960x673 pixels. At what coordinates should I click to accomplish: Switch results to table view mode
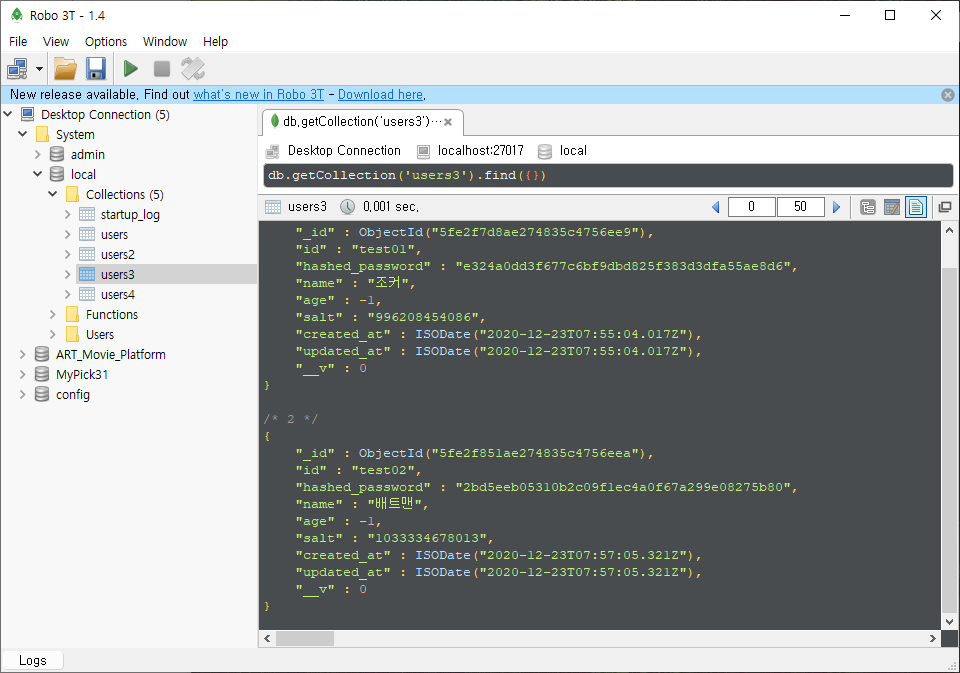(x=892, y=207)
